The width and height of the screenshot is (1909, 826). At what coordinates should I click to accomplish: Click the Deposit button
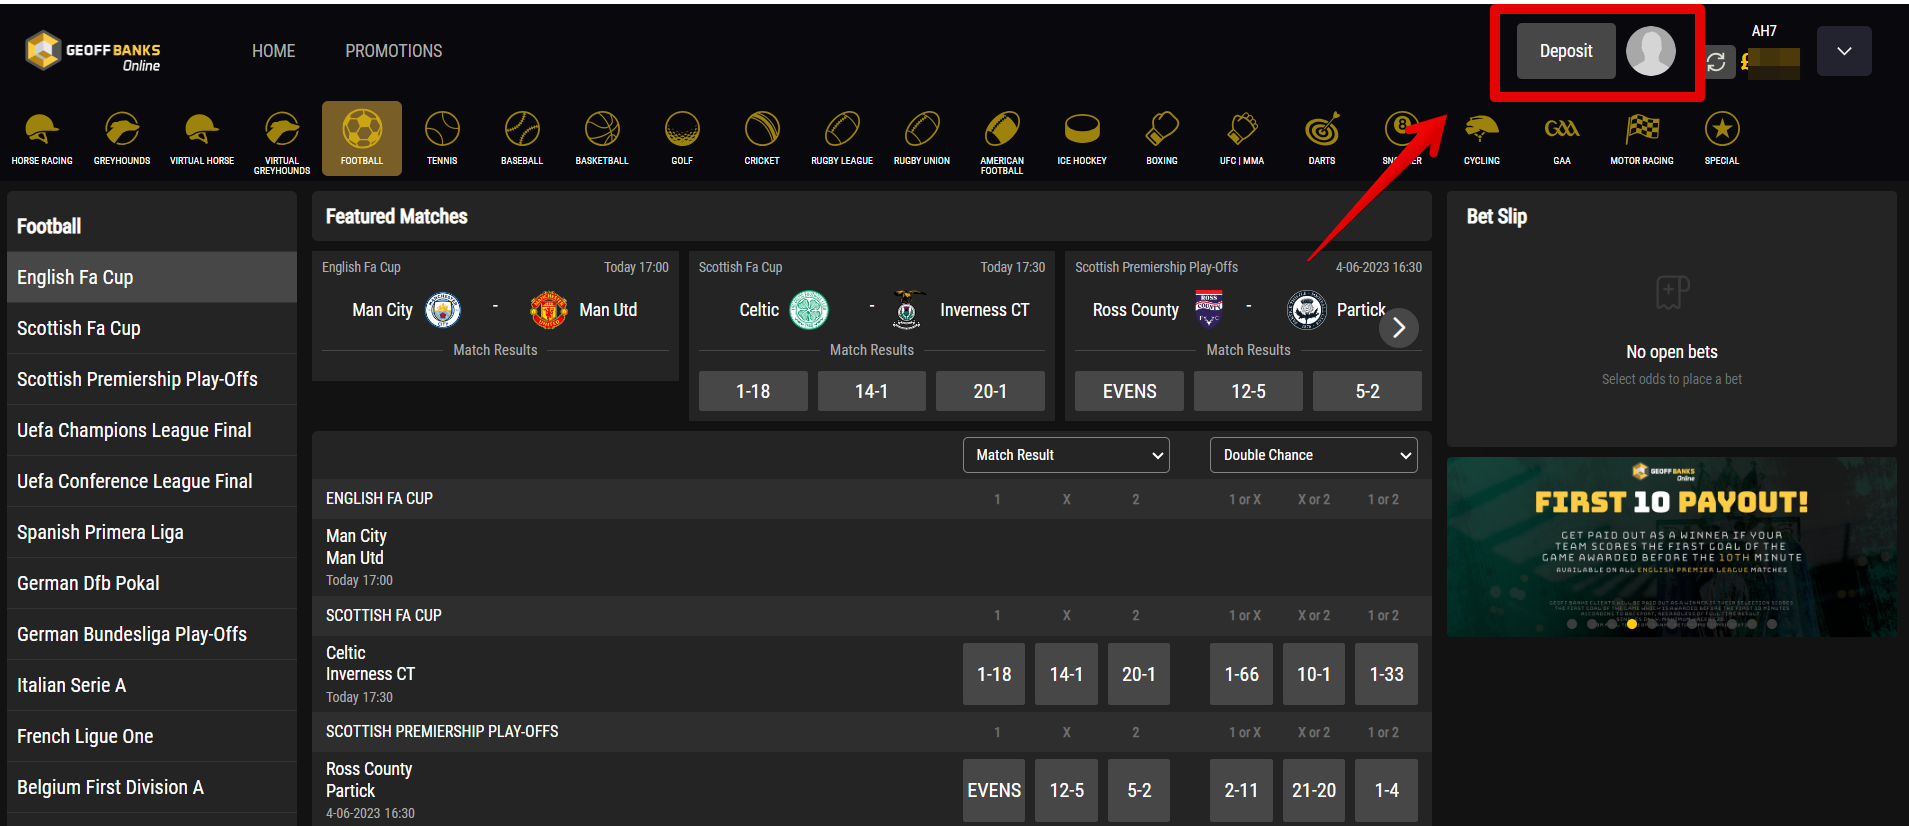tap(1566, 51)
